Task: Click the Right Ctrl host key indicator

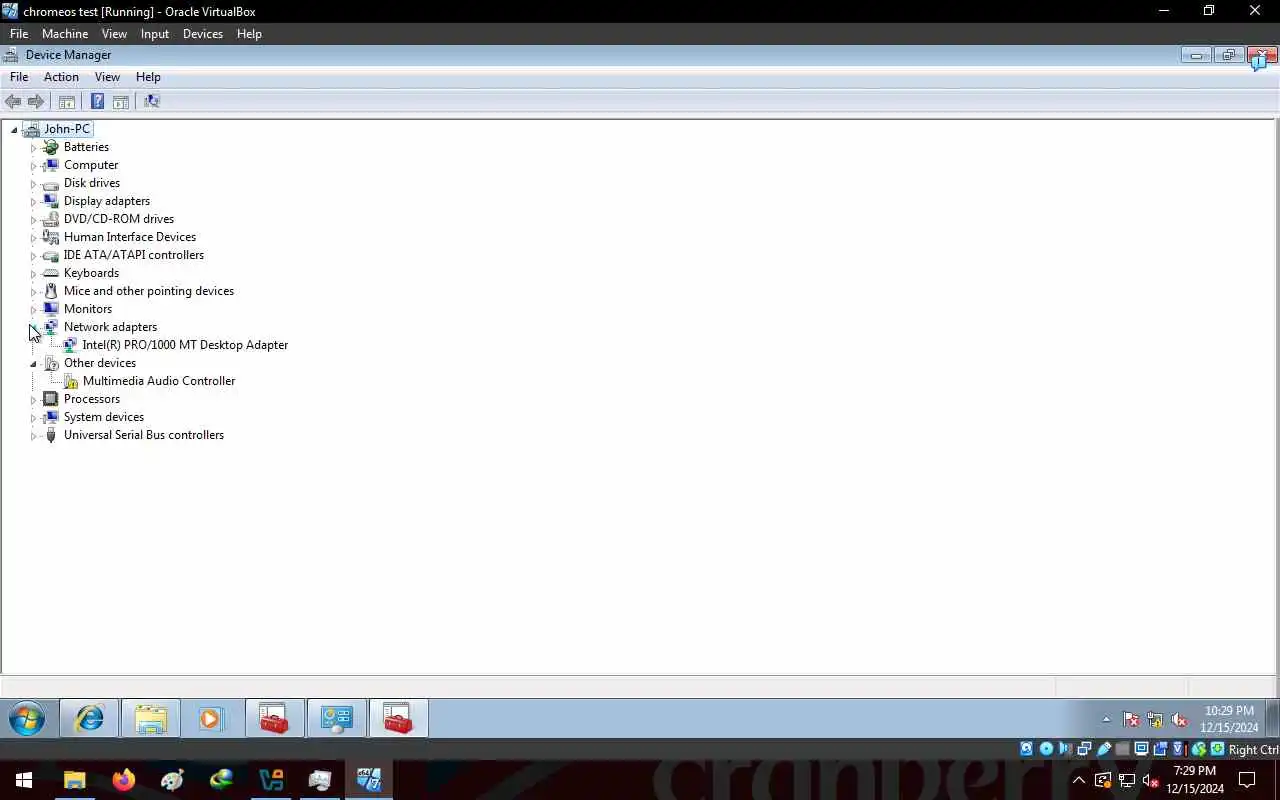Action: 1253,749
